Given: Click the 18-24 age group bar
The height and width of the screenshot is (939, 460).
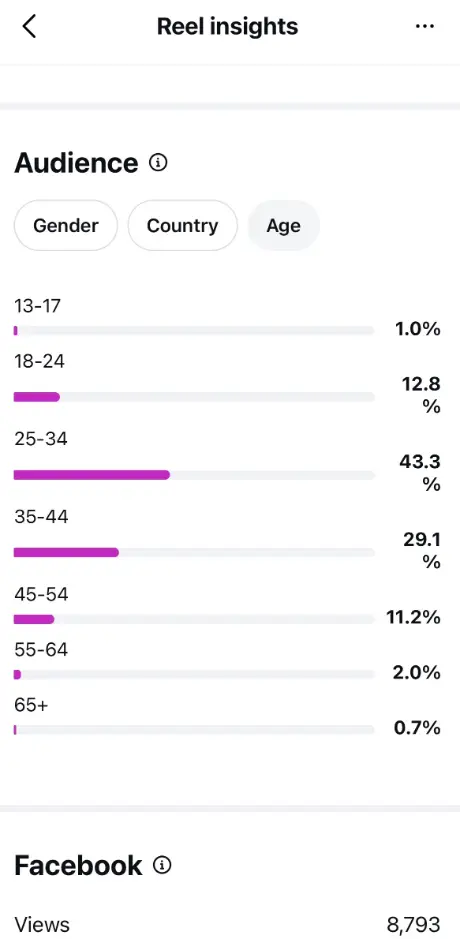Looking at the screenshot, I should point(194,396).
